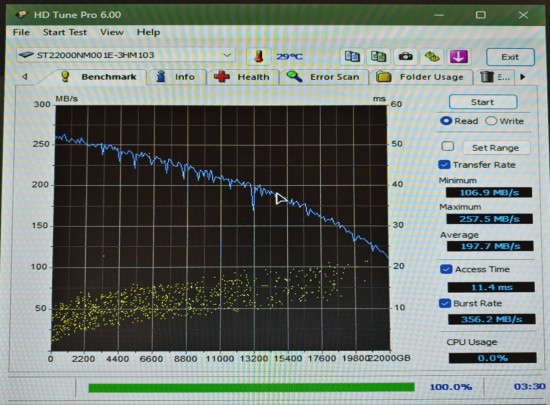Switch to the Health tab
The image size is (550, 405).
[x=243, y=77]
